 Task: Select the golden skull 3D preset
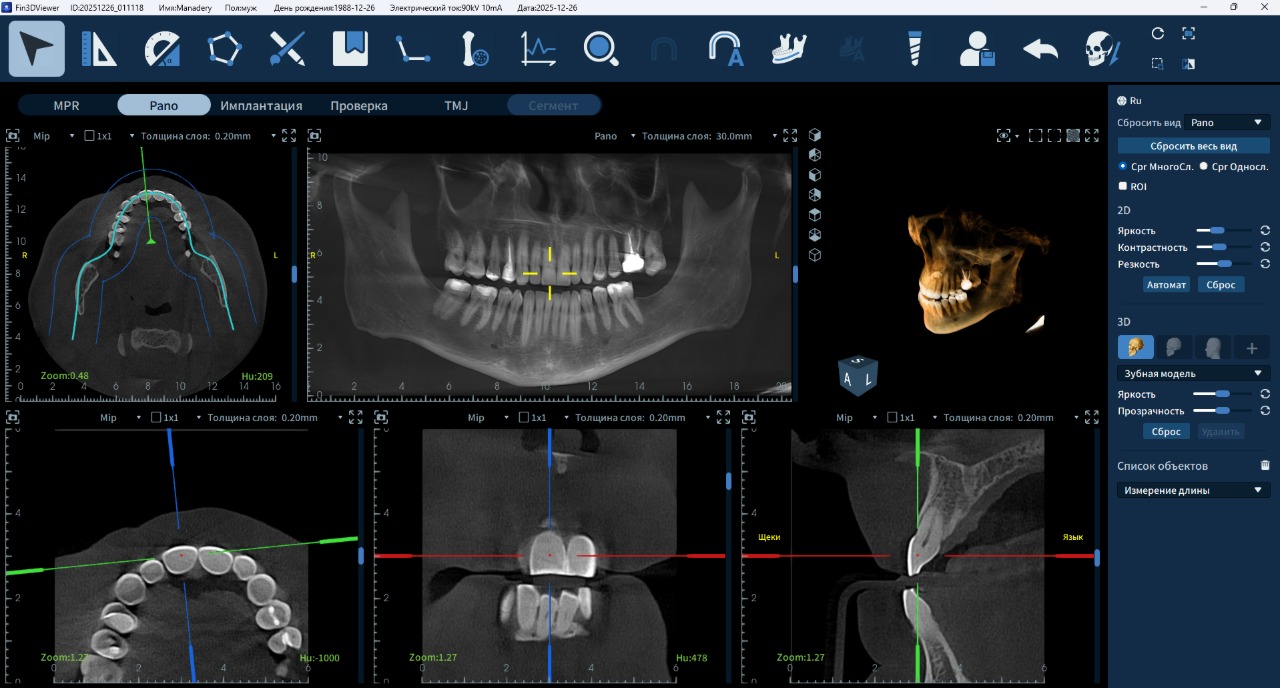1135,348
